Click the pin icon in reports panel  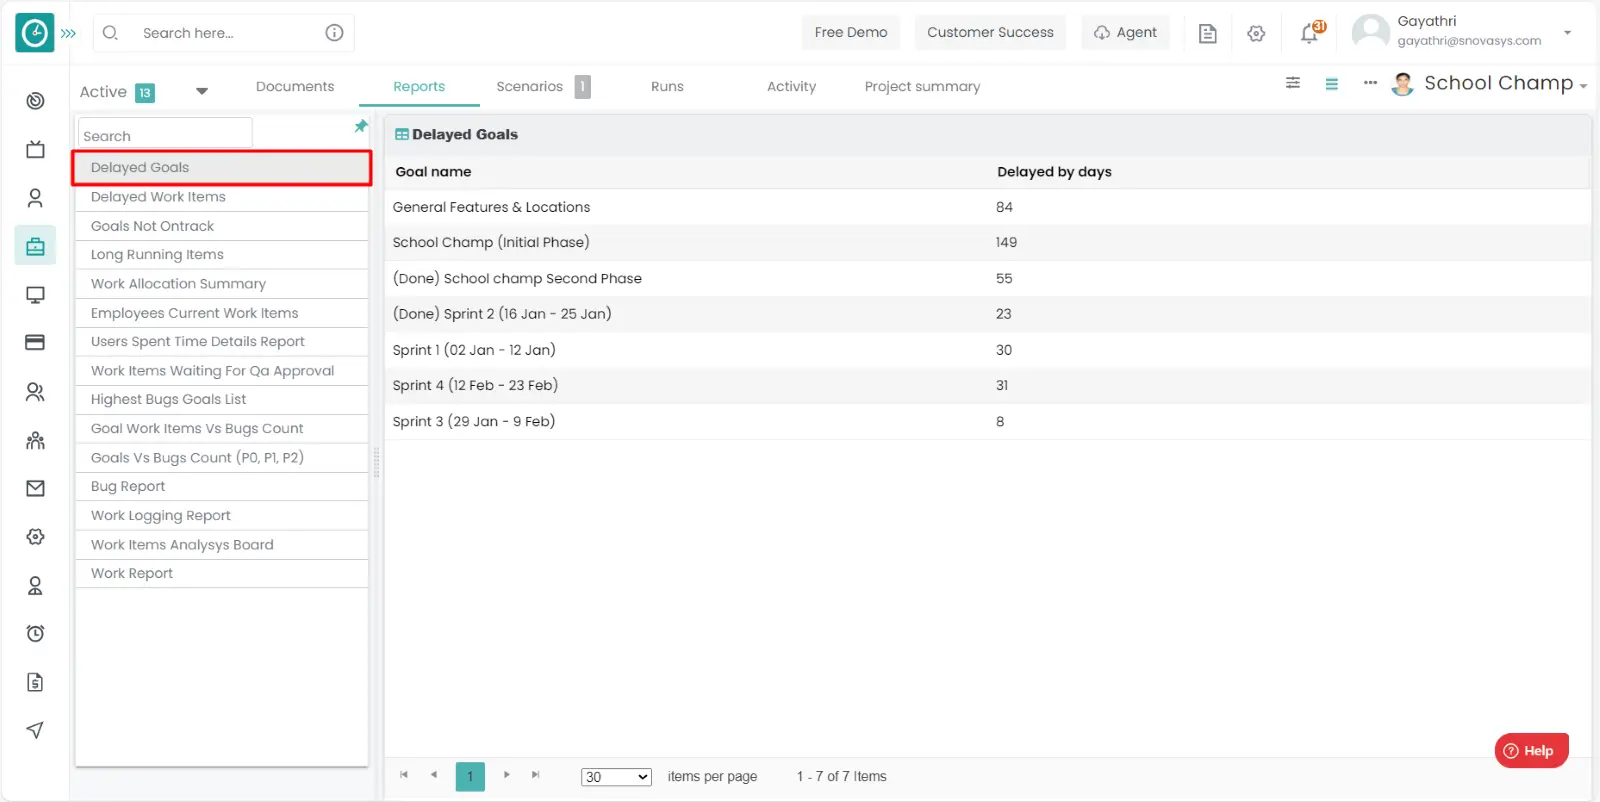(x=361, y=126)
